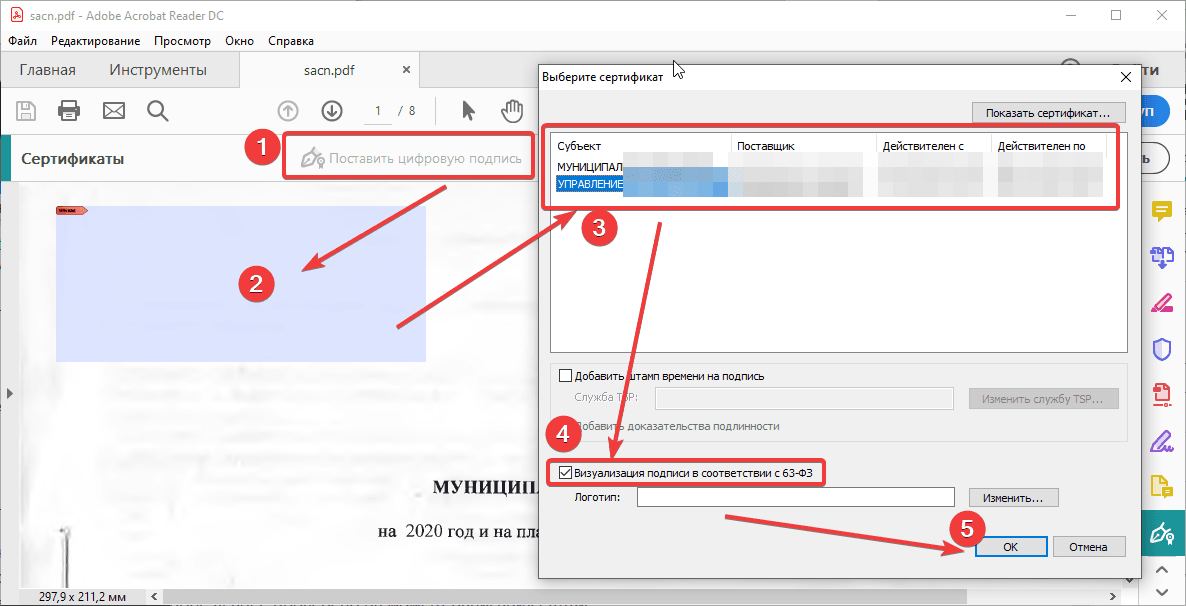Open the 'Редактирование' menu
This screenshot has width=1186, height=606.
[95, 41]
